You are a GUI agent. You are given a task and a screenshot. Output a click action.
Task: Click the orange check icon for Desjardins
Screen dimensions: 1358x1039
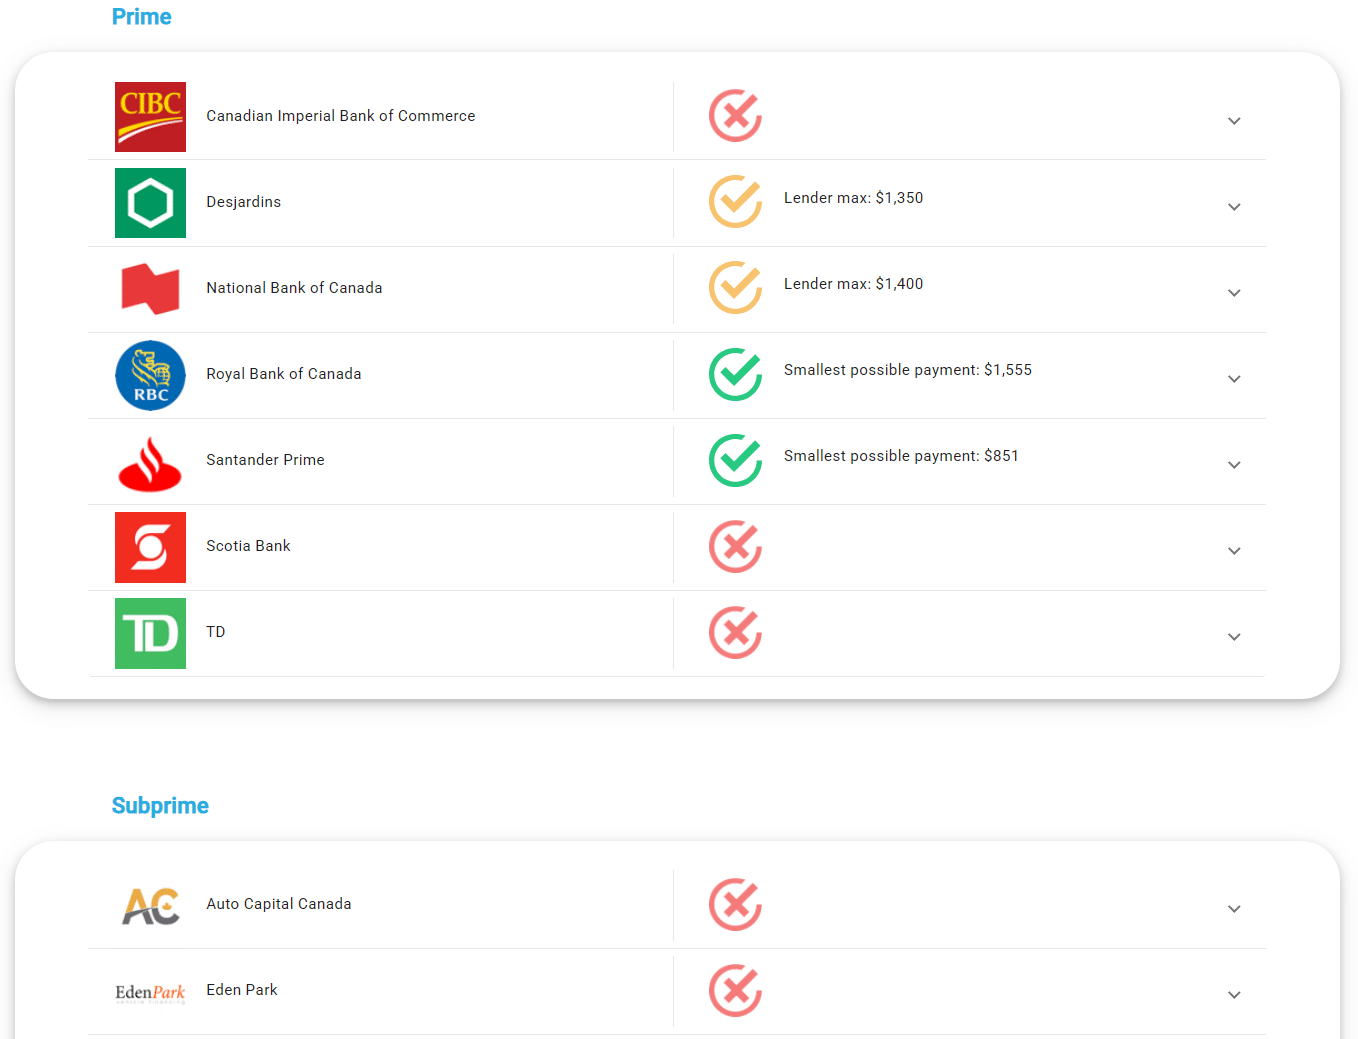click(735, 202)
